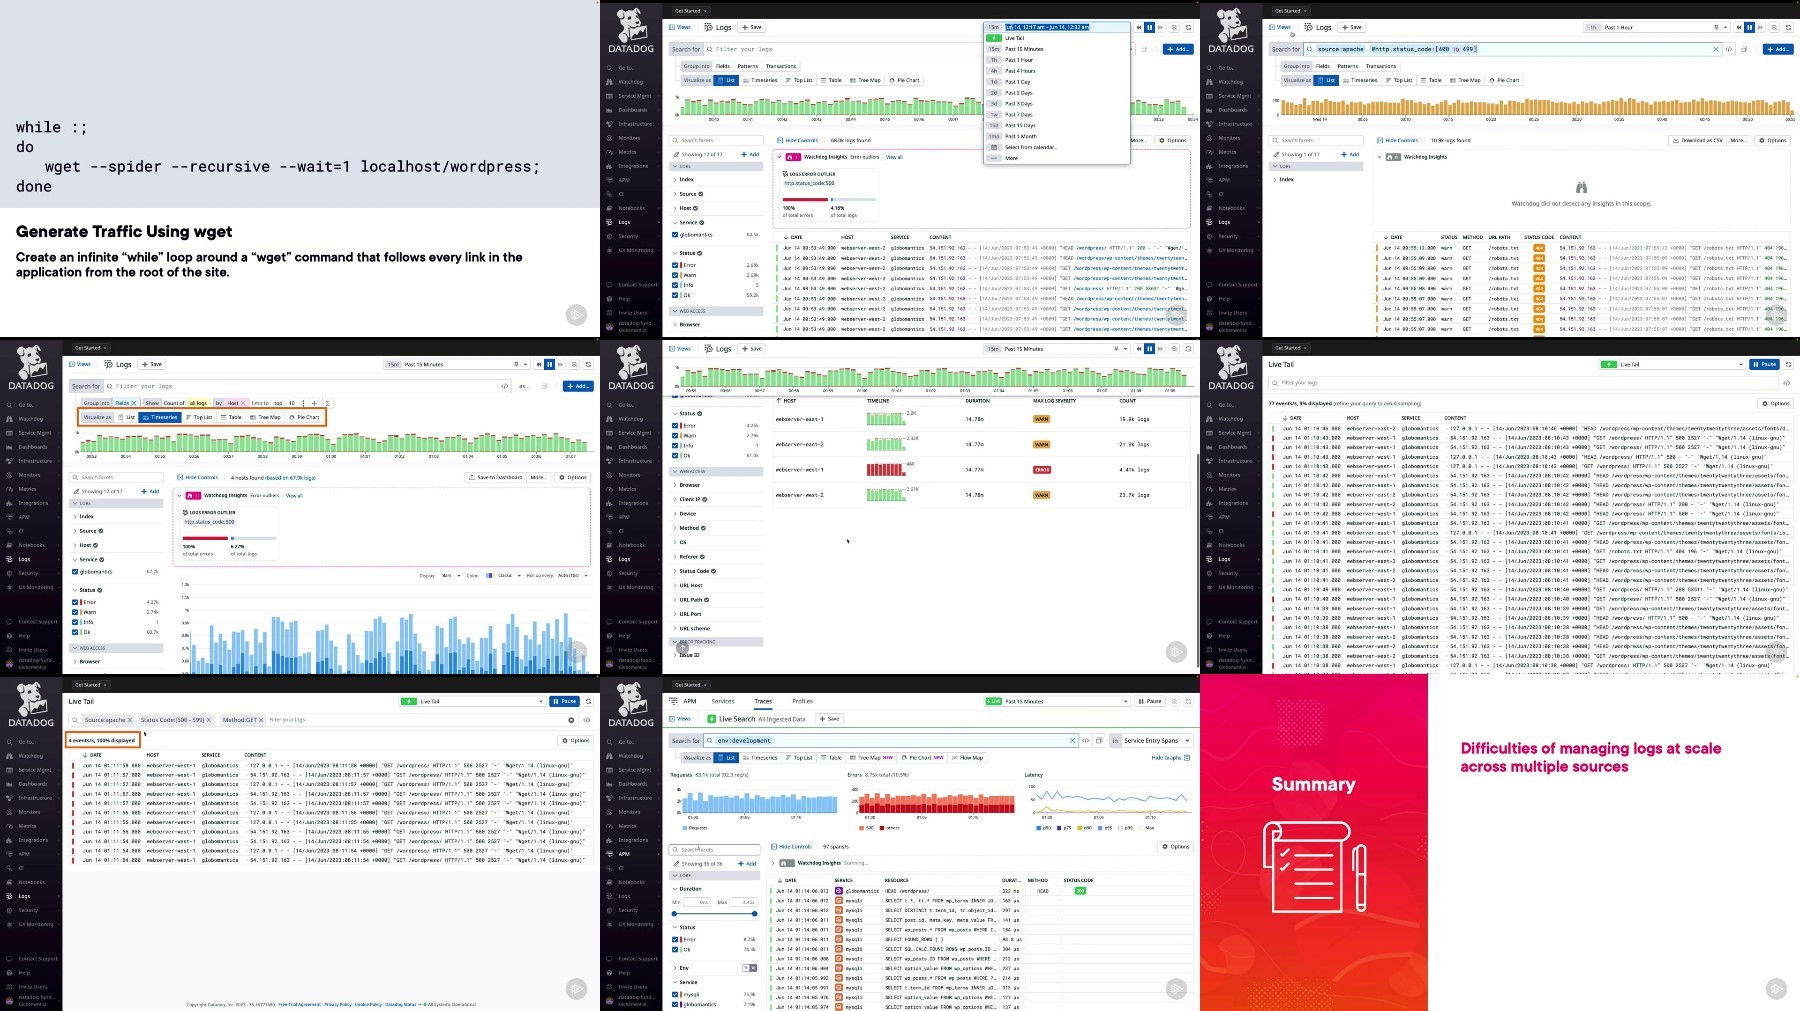Uncheck Info status in Timeseries logs screenshot
Screen dimensions: 1800x1011
(76, 622)
